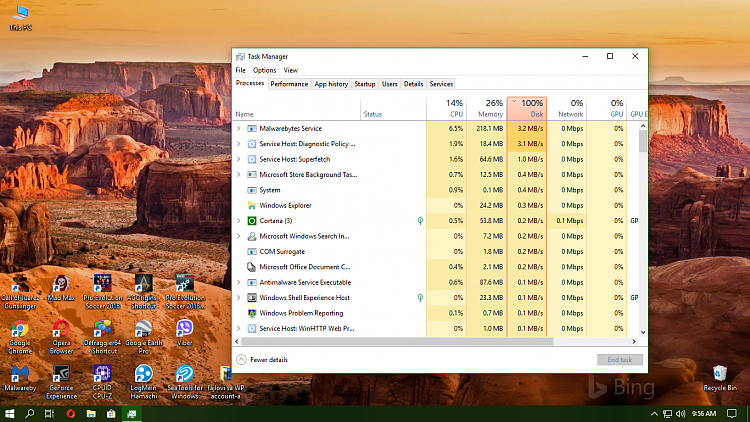The height and width of the screenshot is (422, 750).
Task: Open This PC desktop icon
Action: pyautogui.click(x=21, y=18)
